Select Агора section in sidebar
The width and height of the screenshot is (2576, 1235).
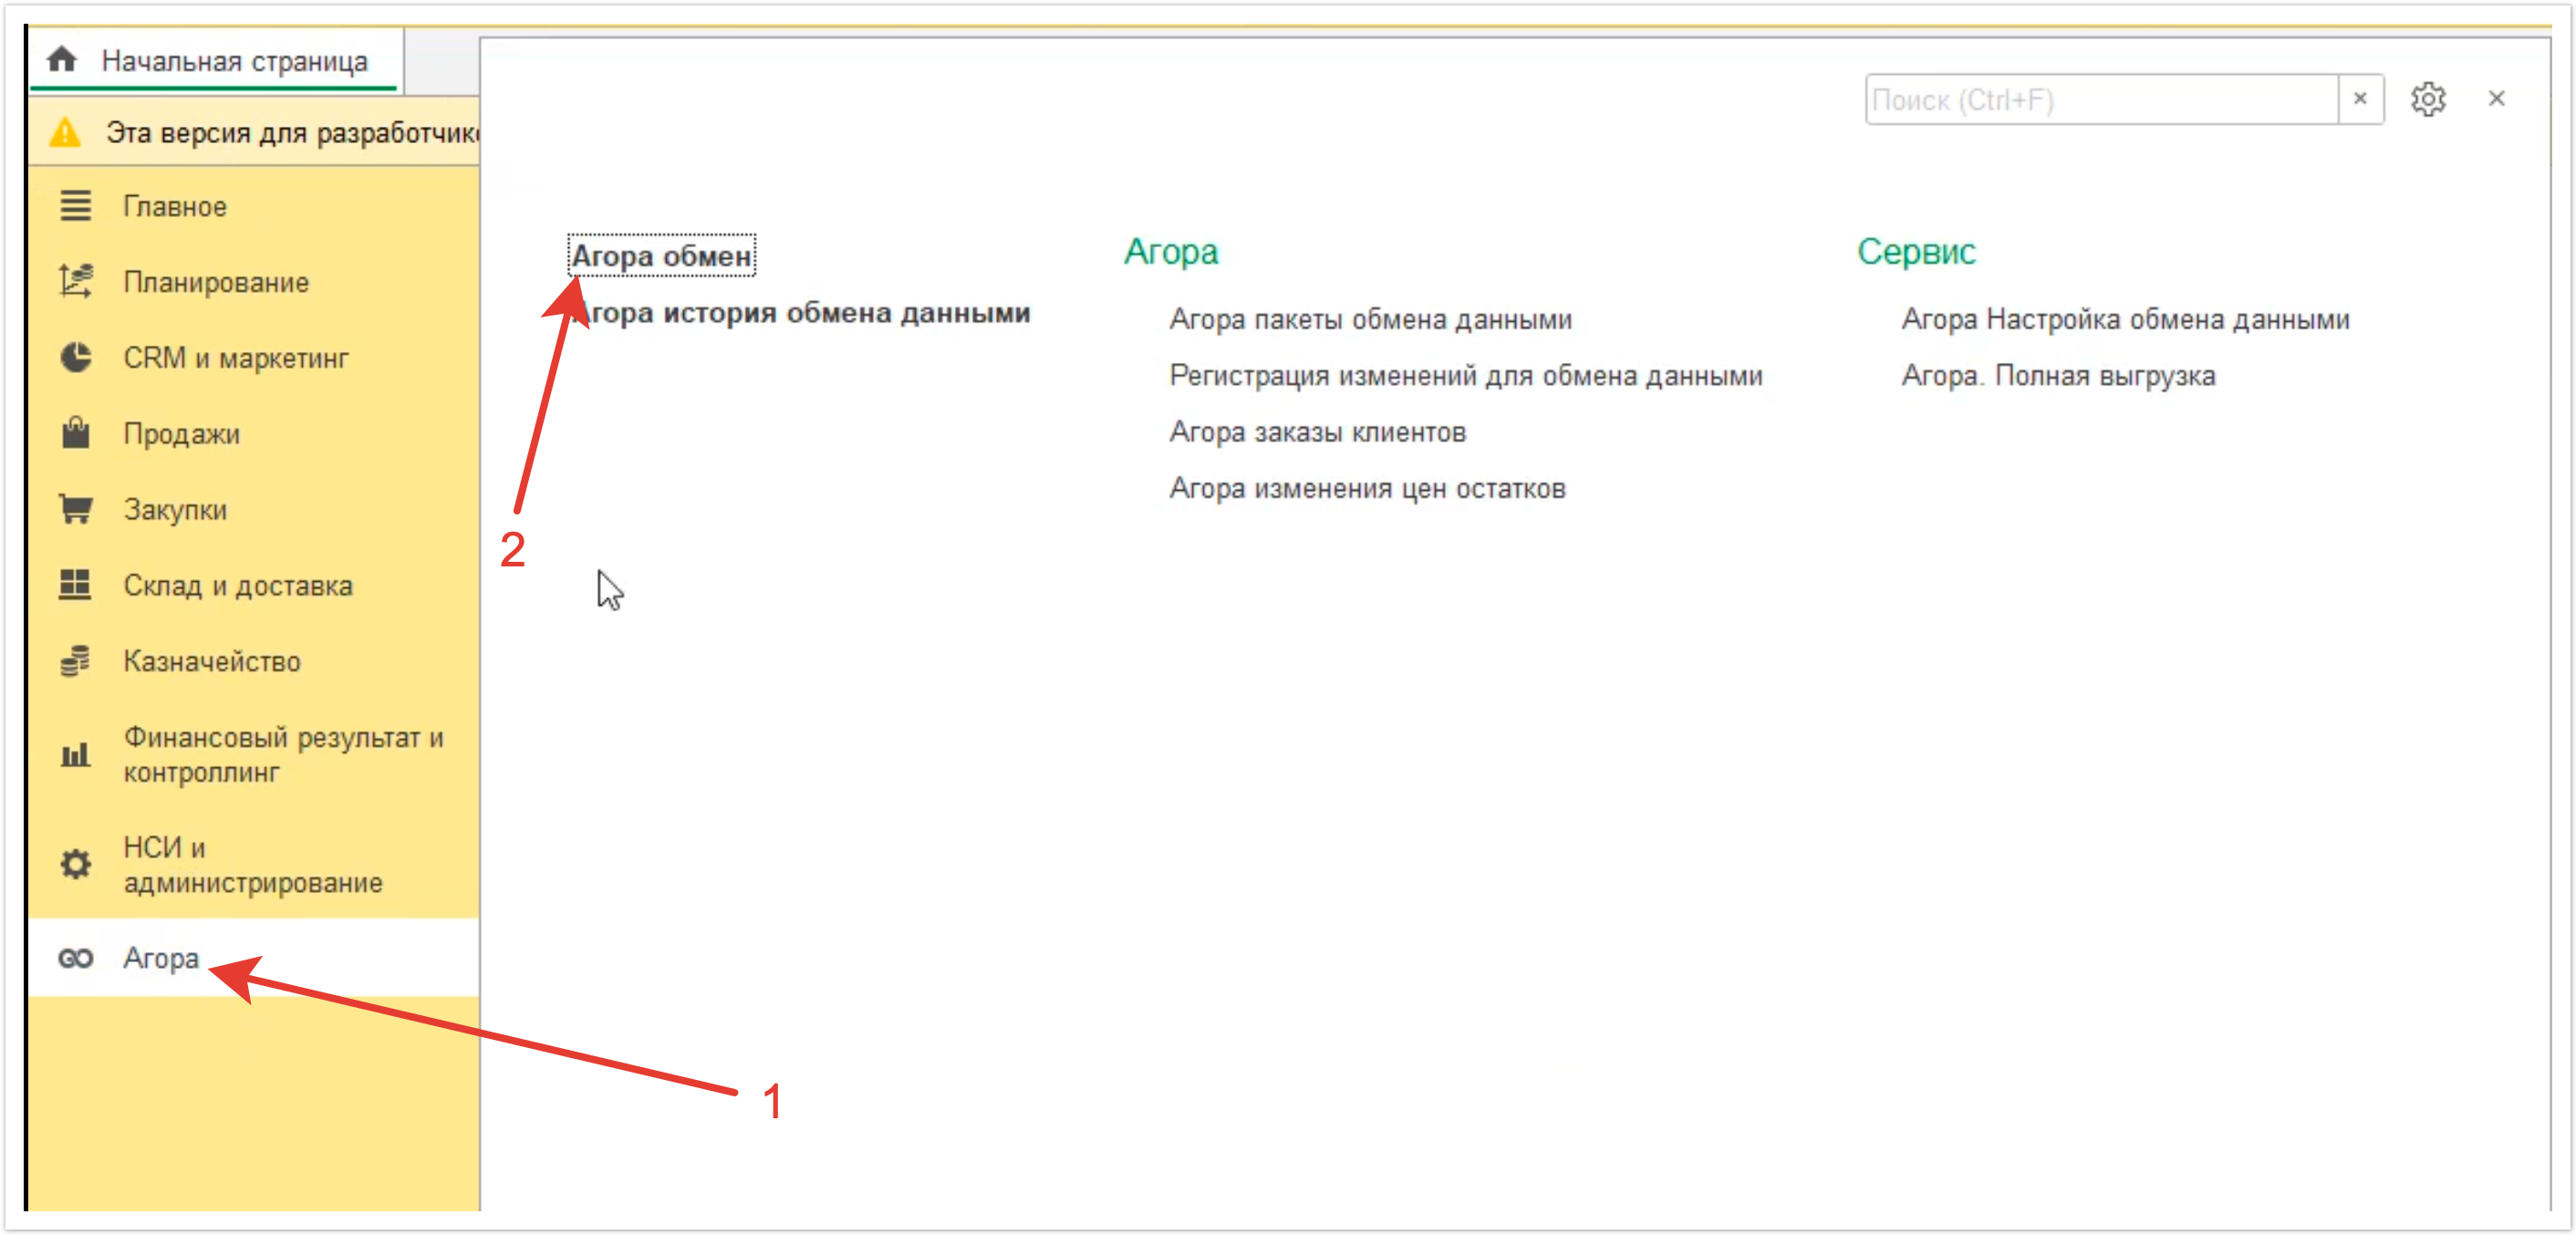click(x=161, y=958)
